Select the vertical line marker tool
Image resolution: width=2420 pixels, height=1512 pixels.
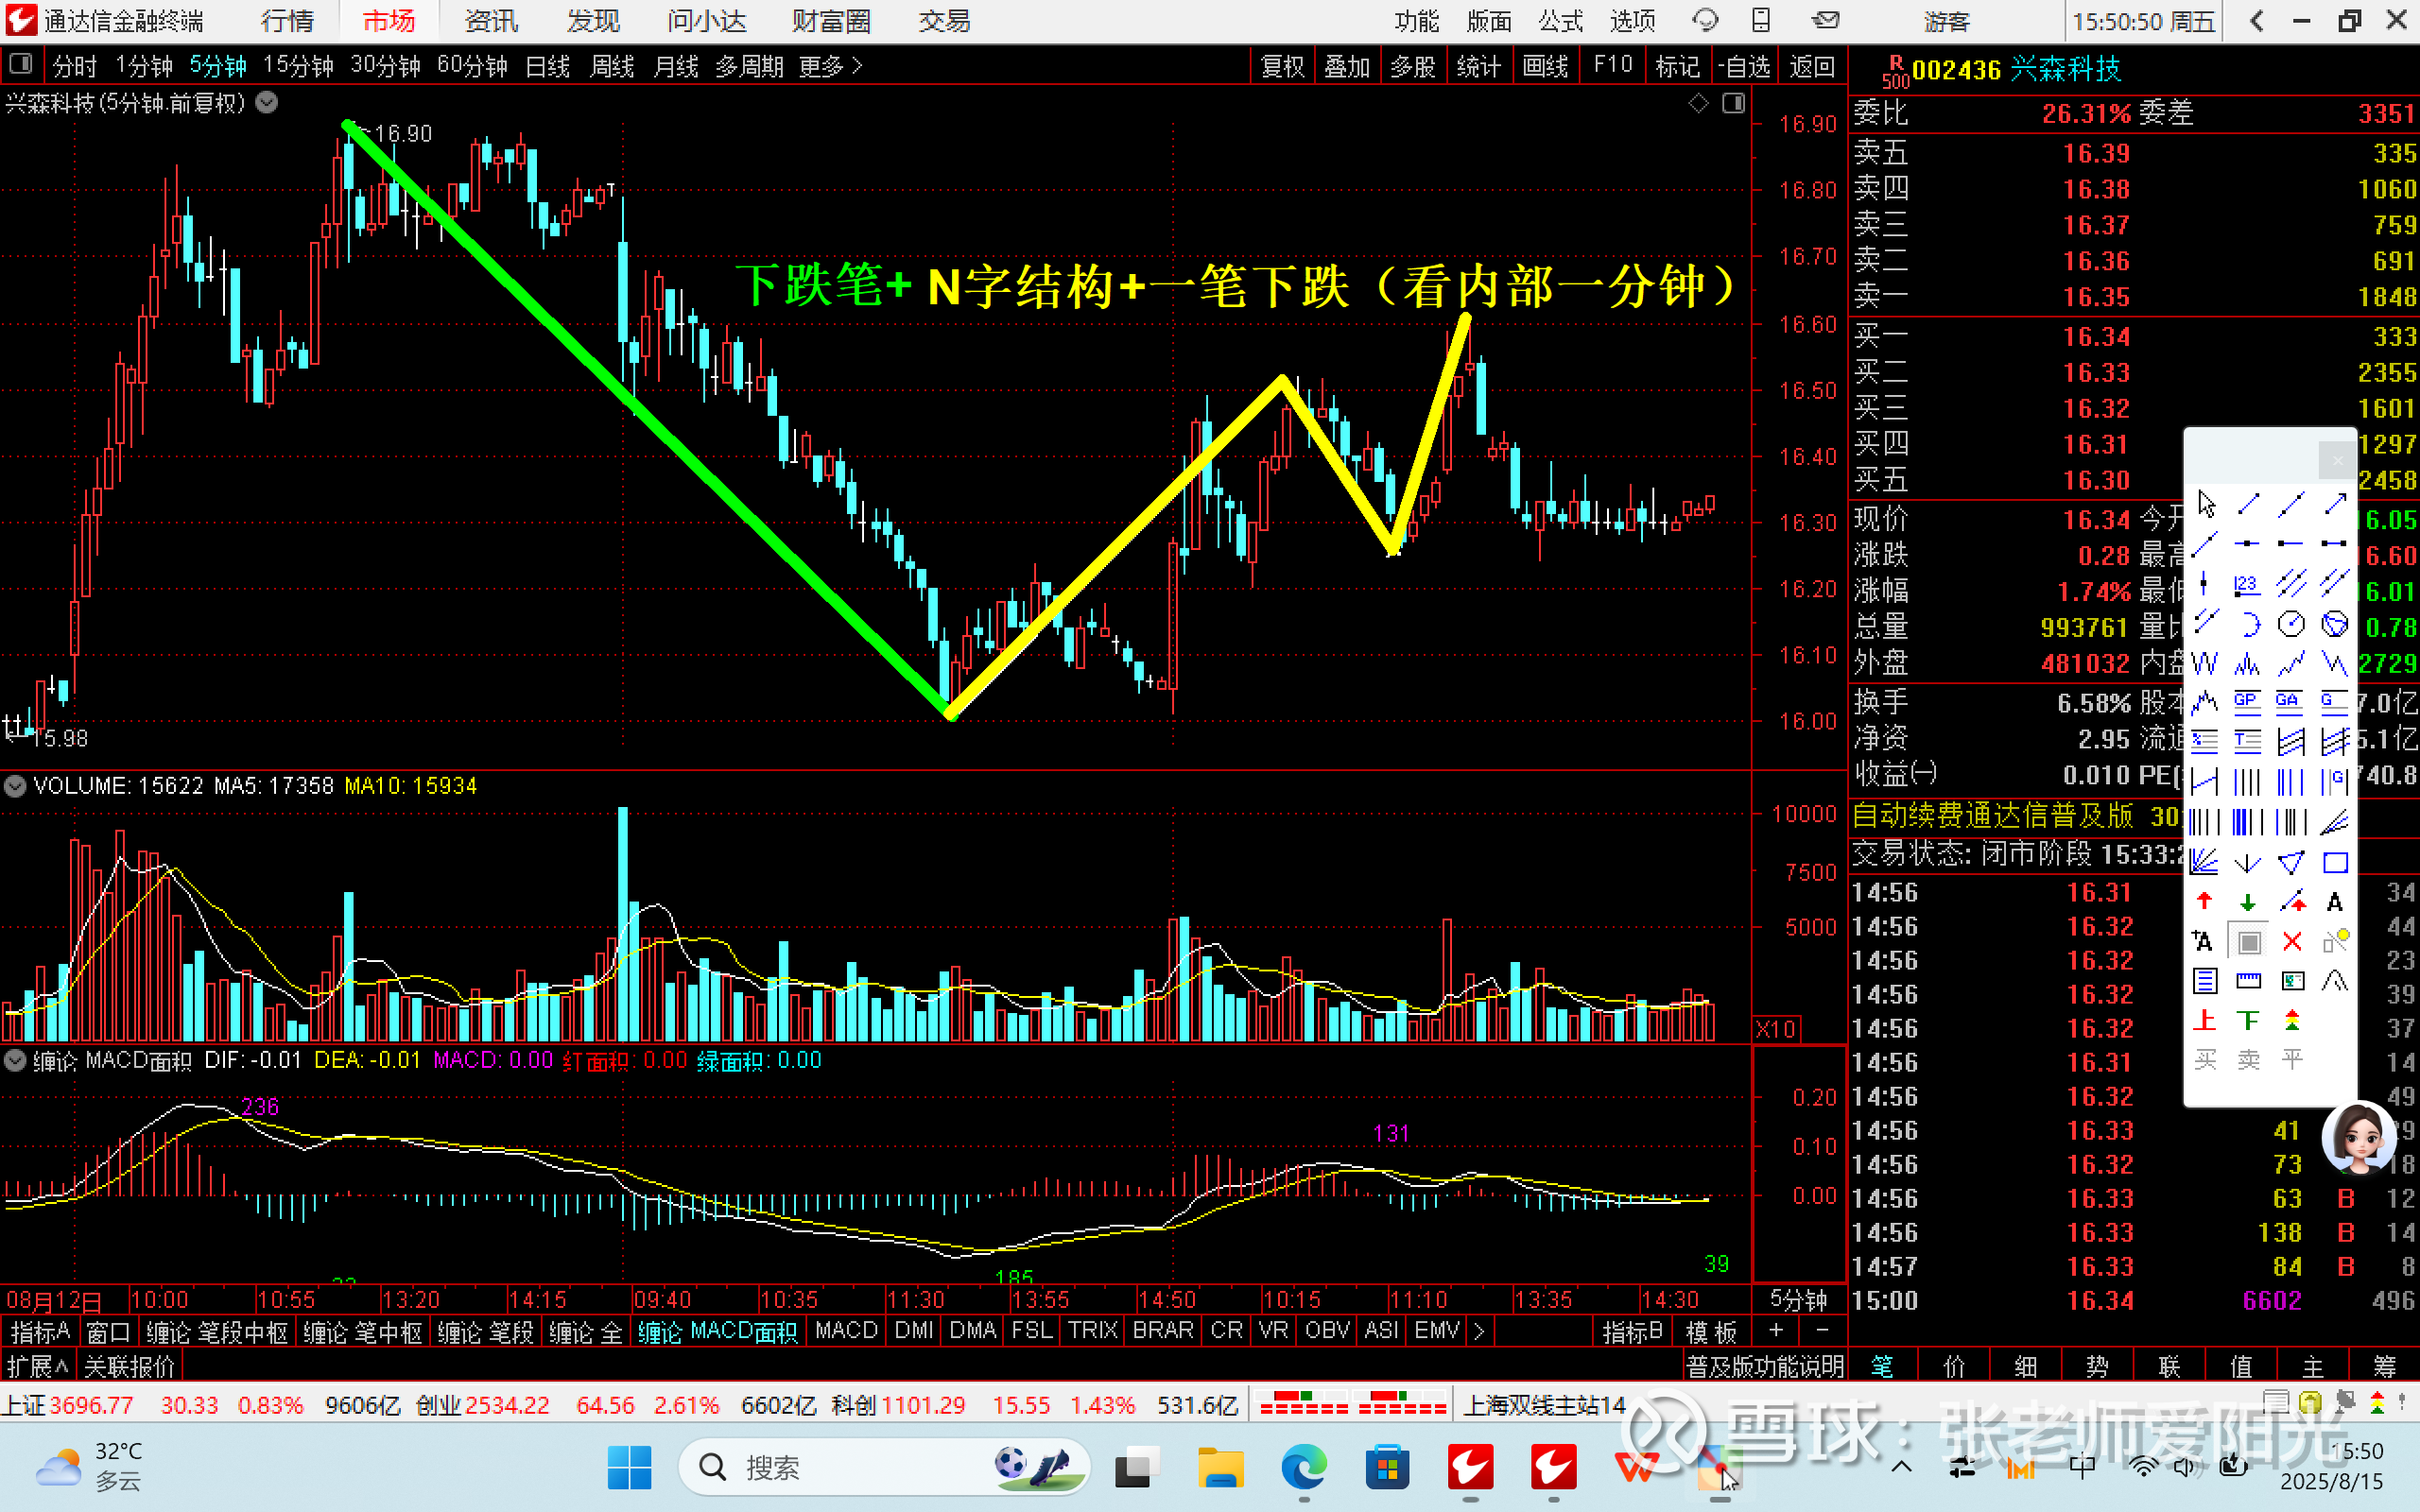pos(2204,584)
